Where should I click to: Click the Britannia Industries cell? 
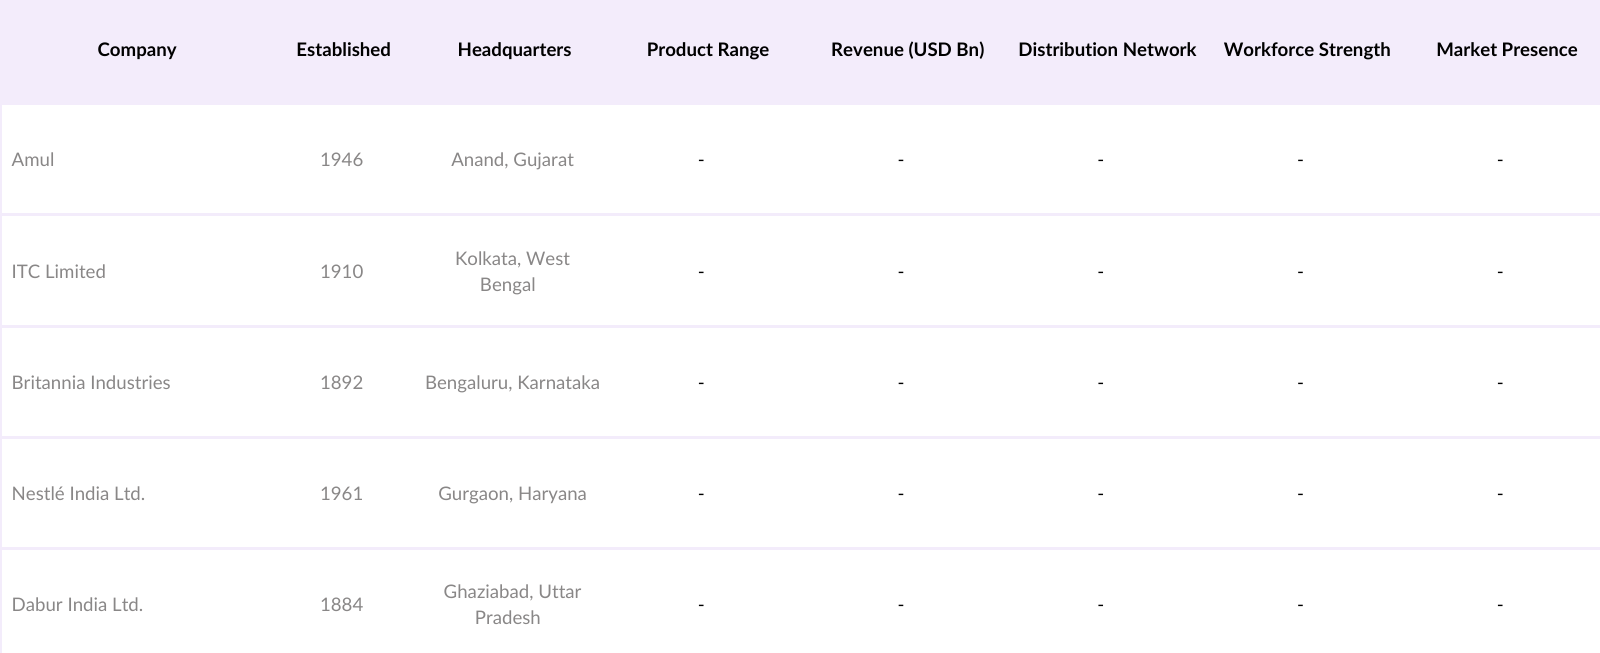91,383
